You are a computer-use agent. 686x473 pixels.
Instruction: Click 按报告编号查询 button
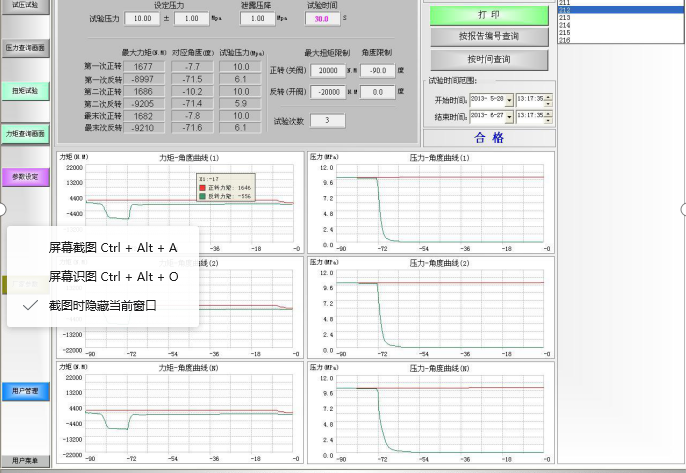pos(489,37)
